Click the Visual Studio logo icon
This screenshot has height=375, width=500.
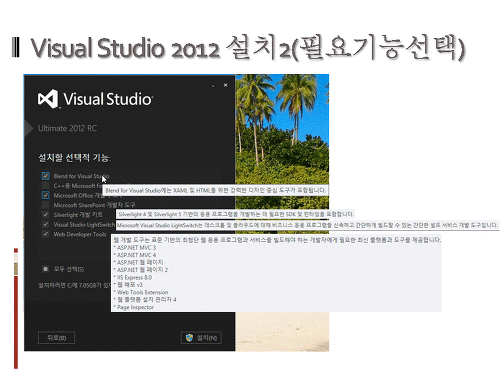pos(48,99)
